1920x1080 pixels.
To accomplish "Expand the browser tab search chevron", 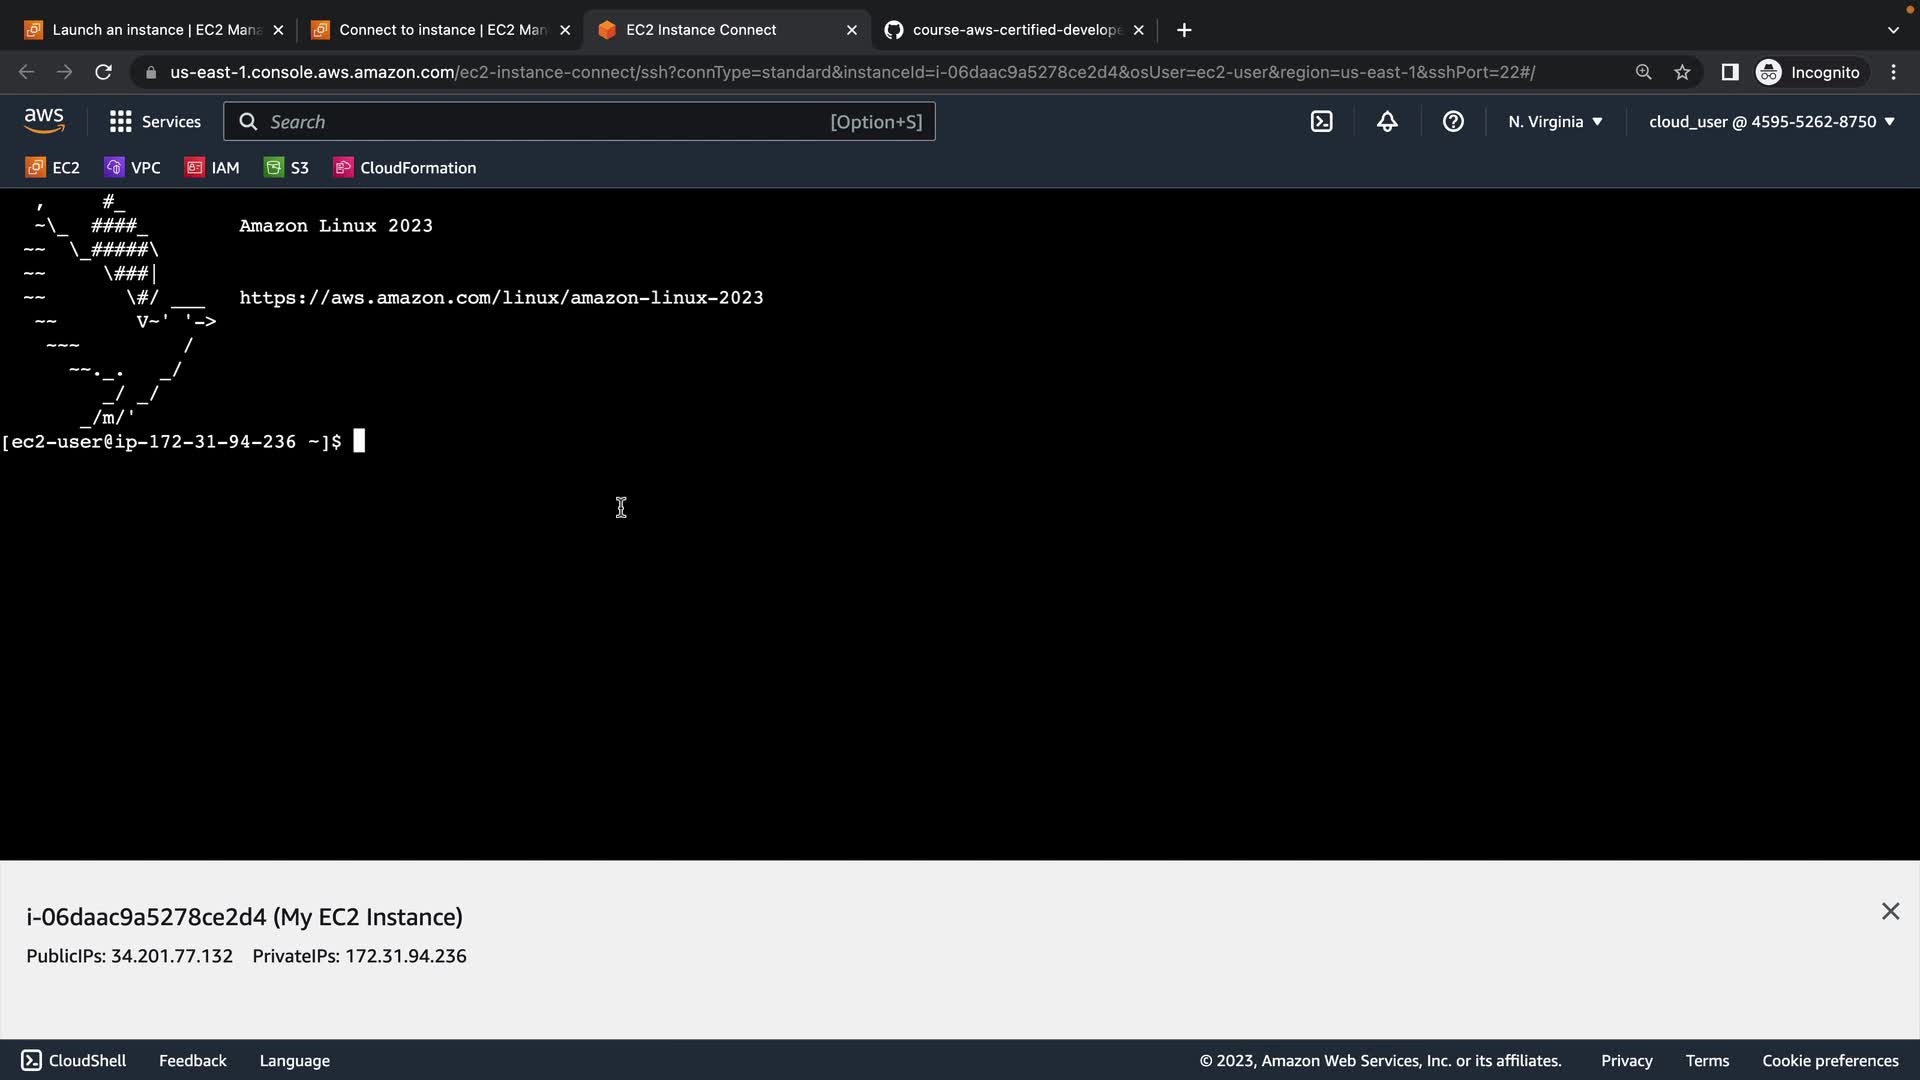I will coord(1892,30).
